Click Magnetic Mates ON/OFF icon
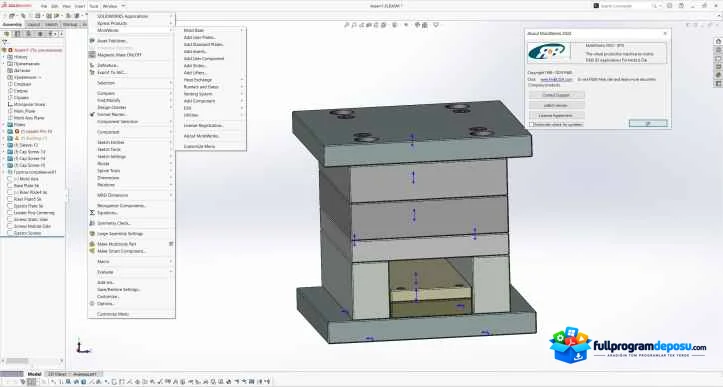This screenshot has width=723, height=387. 92,55
